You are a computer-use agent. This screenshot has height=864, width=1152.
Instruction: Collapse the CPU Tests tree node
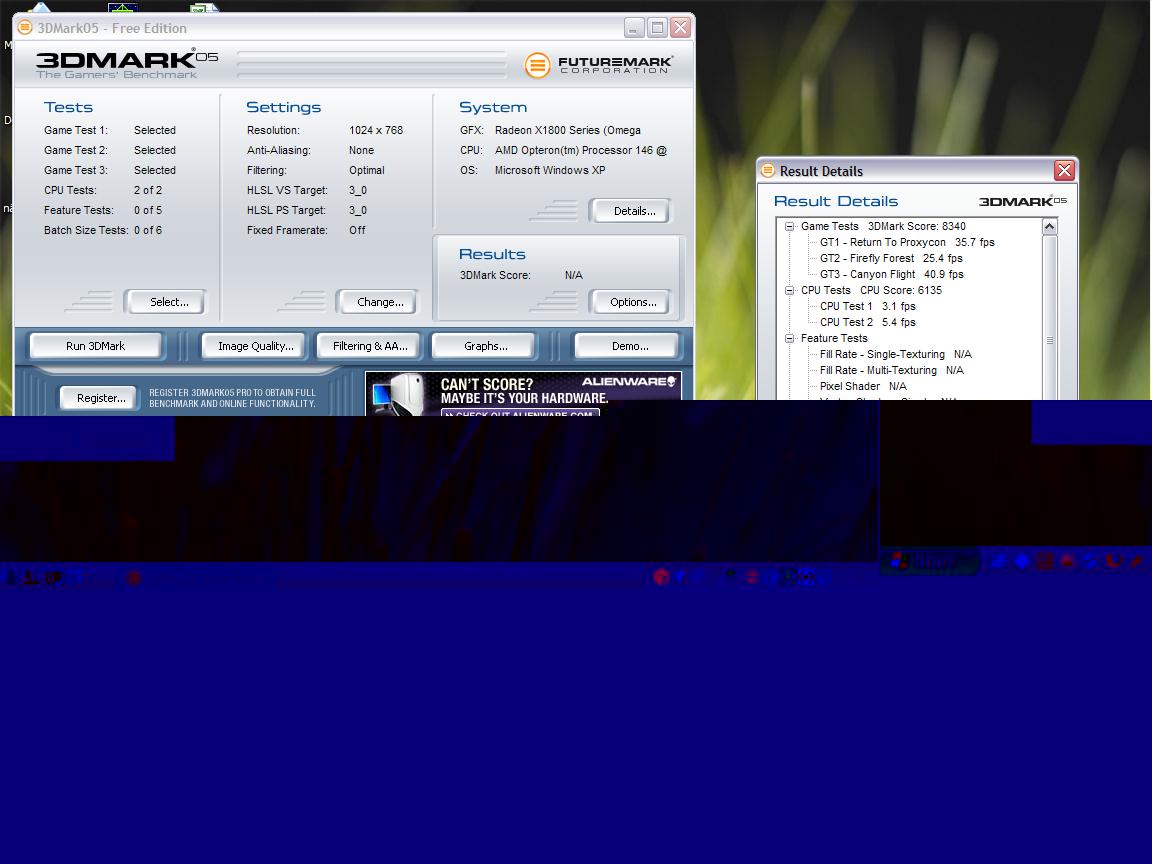[x=790, y=290]
